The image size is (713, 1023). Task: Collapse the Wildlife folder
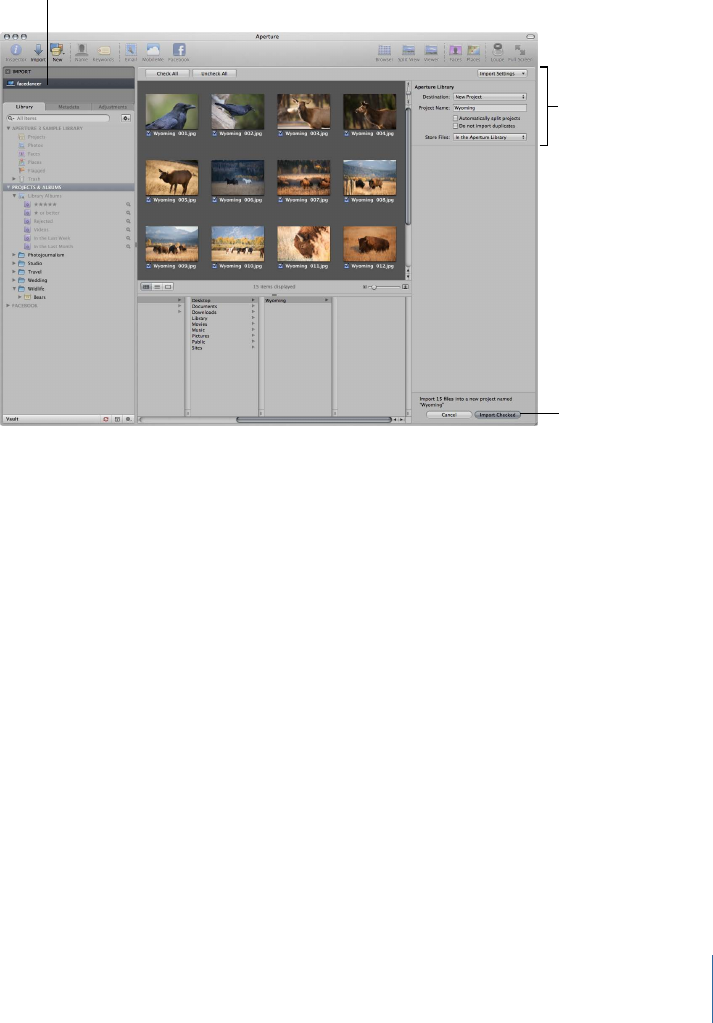[14, 288]
